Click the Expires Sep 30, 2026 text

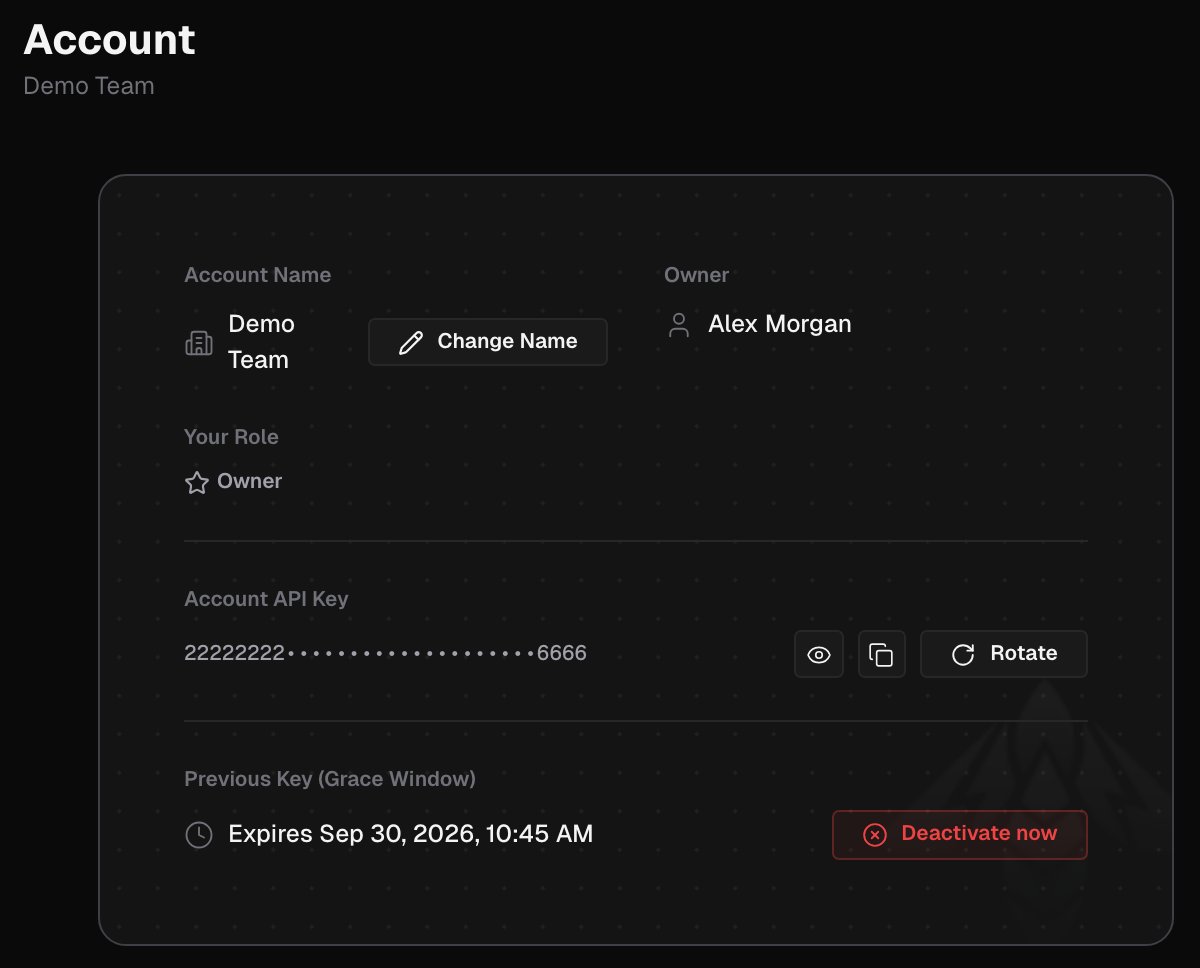pyautogui.click(x=411, y=834)
